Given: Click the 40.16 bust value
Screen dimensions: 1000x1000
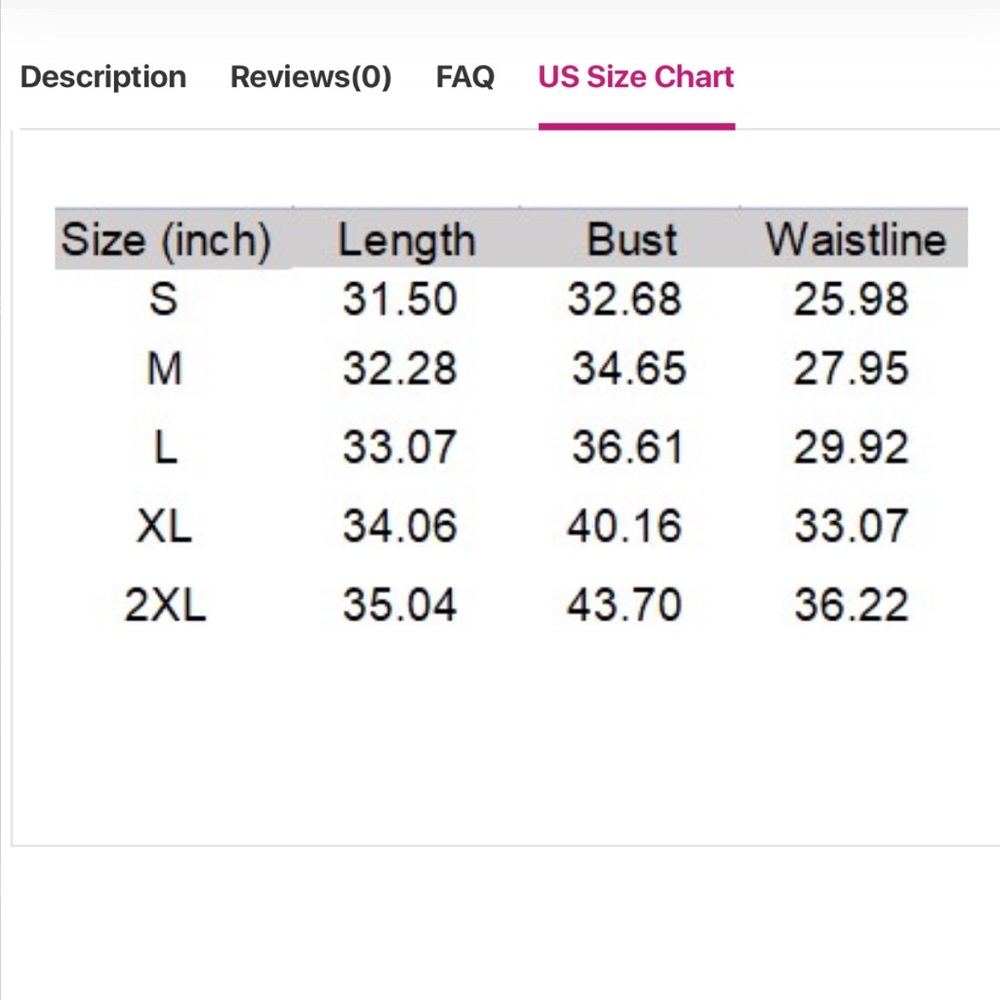Looking at the screenshot, I should coord(624,526).
